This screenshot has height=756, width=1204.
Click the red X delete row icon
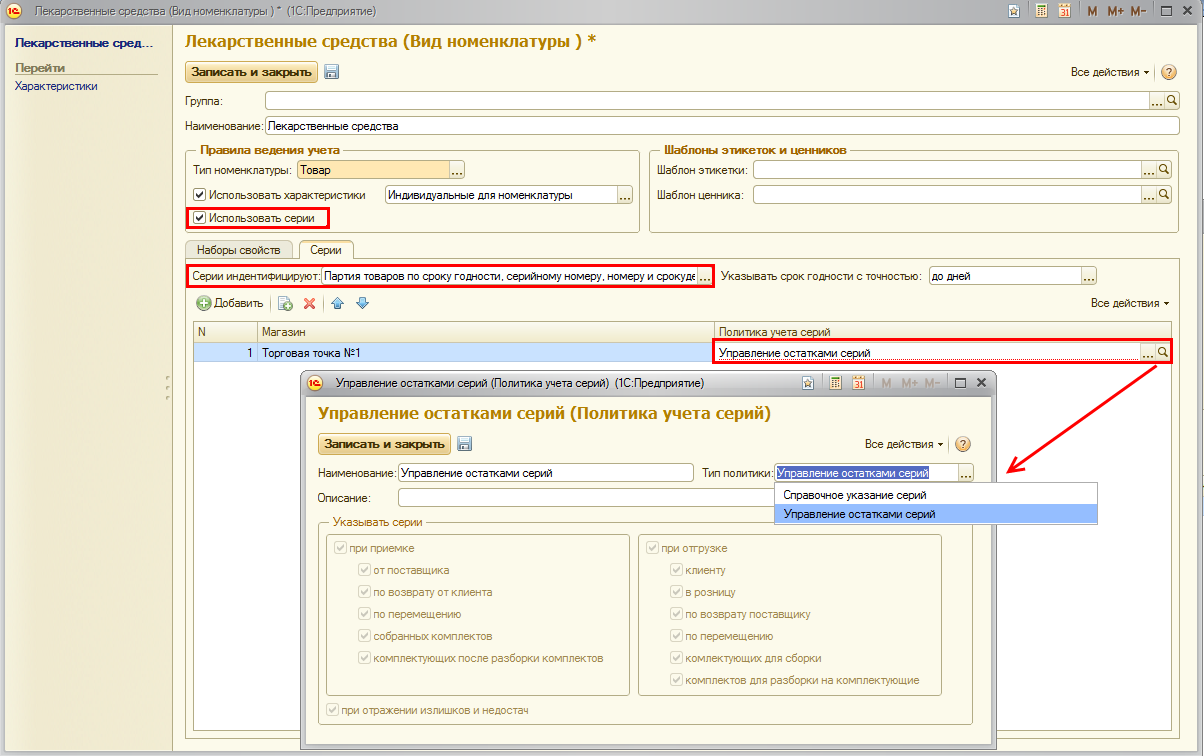(309, 303)
